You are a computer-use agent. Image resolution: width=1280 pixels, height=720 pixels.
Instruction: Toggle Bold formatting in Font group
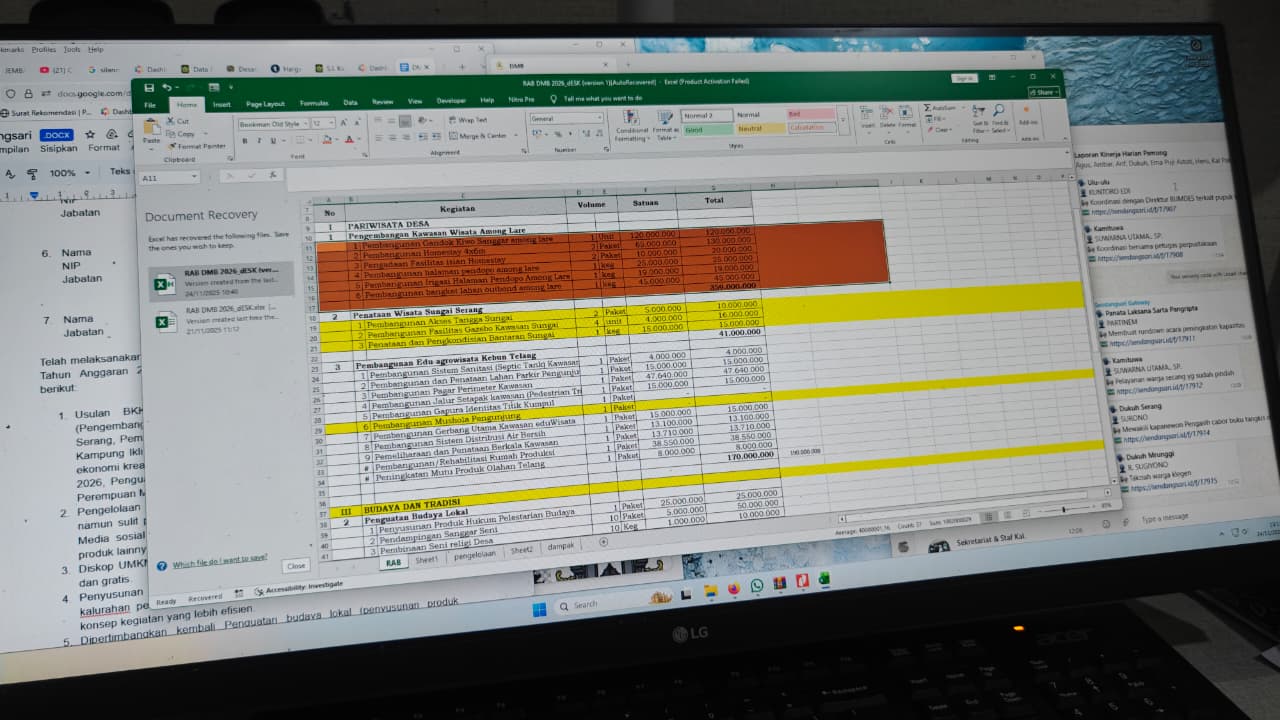tap(243, 141)
